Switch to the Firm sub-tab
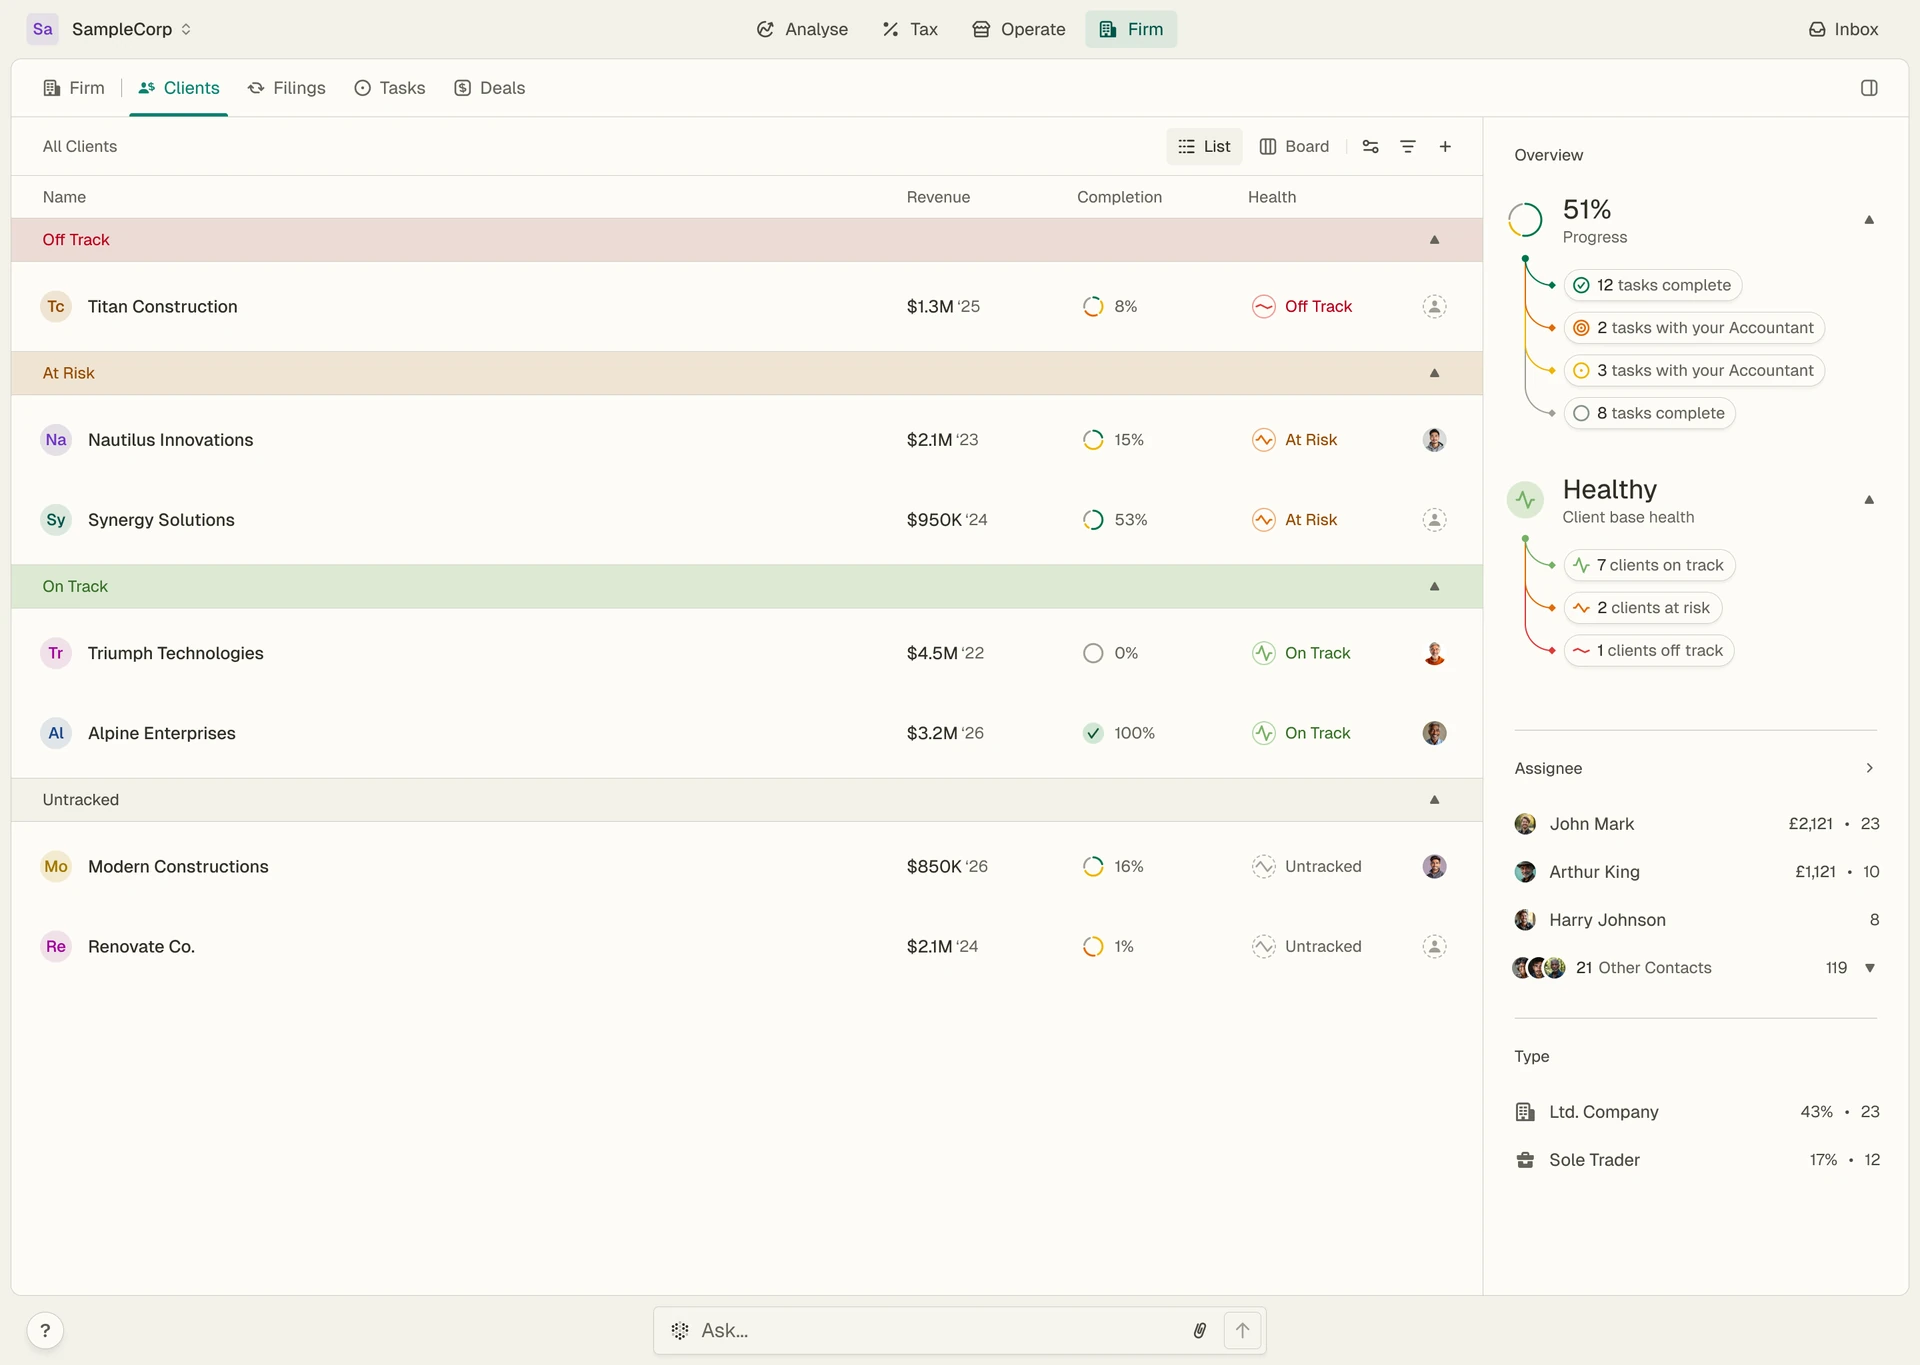Image resolution: width=1920 pixels, height=1365 pixels. [x=74, y=88]
